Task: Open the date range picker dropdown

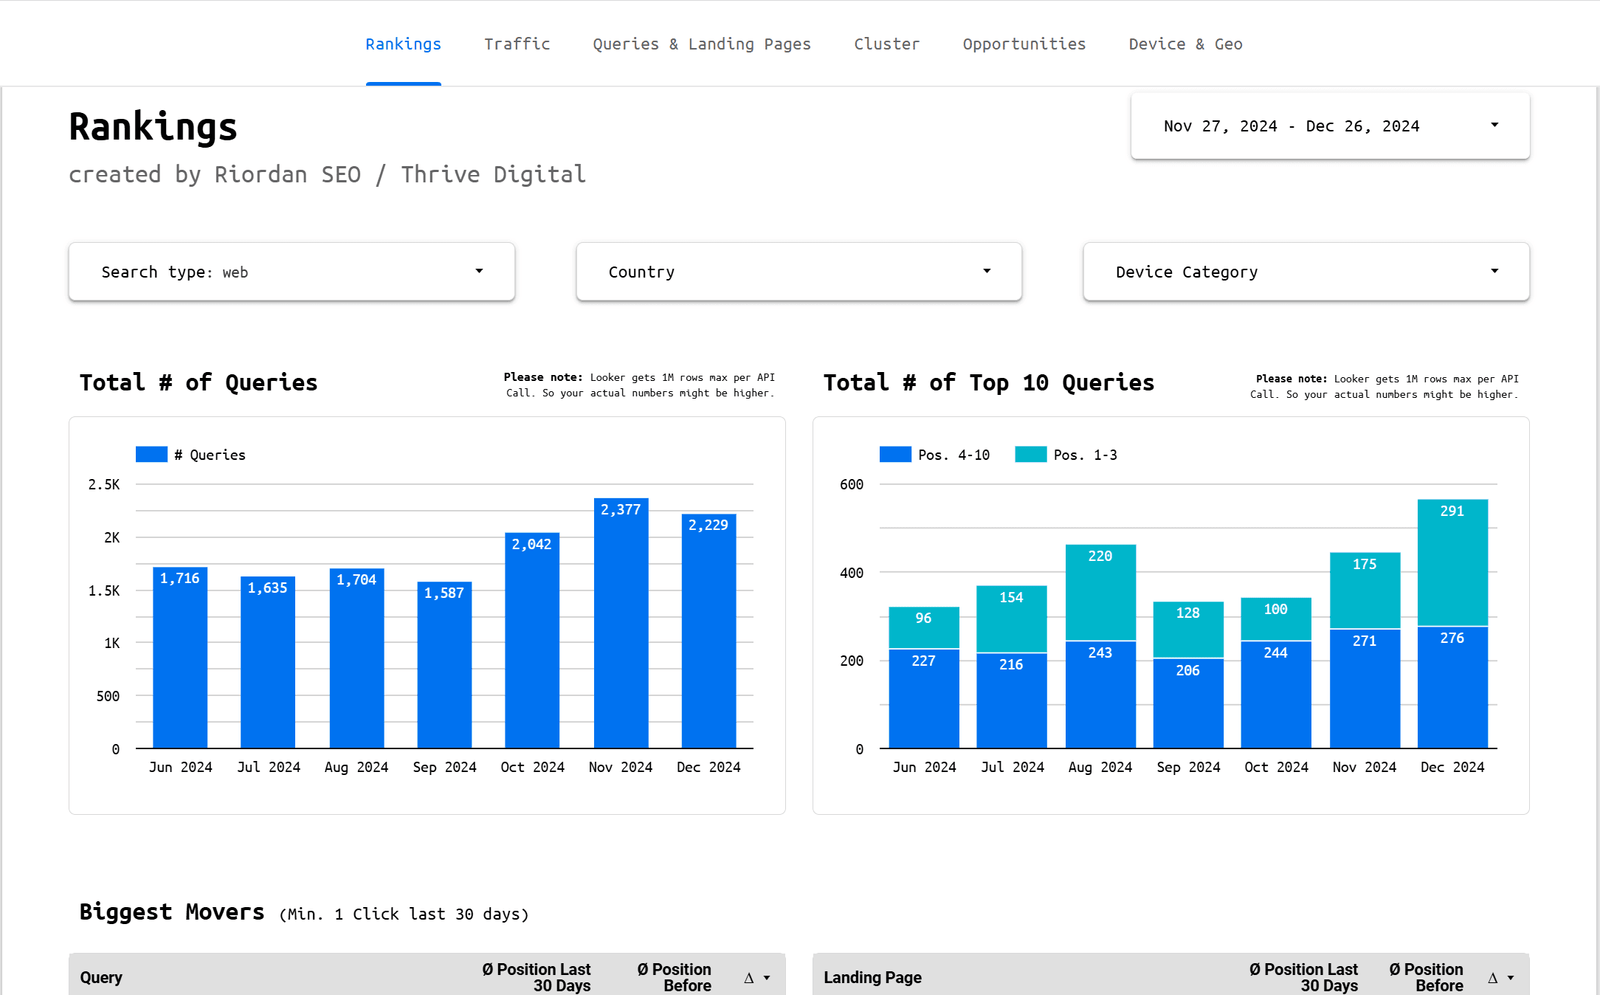Action: pyautogui.click(x=1330, y=126)
